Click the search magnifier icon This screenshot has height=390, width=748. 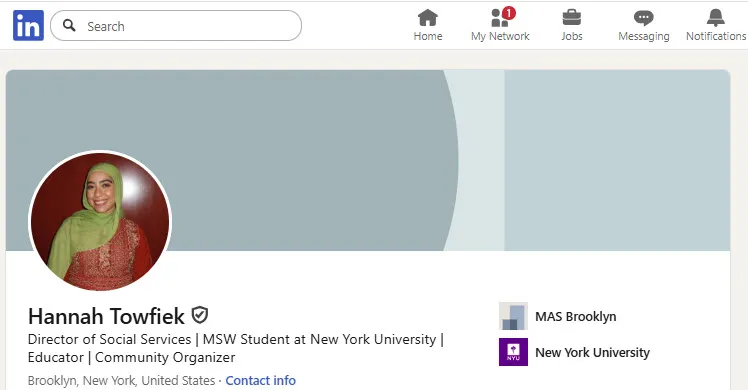(x=69, y=25)
